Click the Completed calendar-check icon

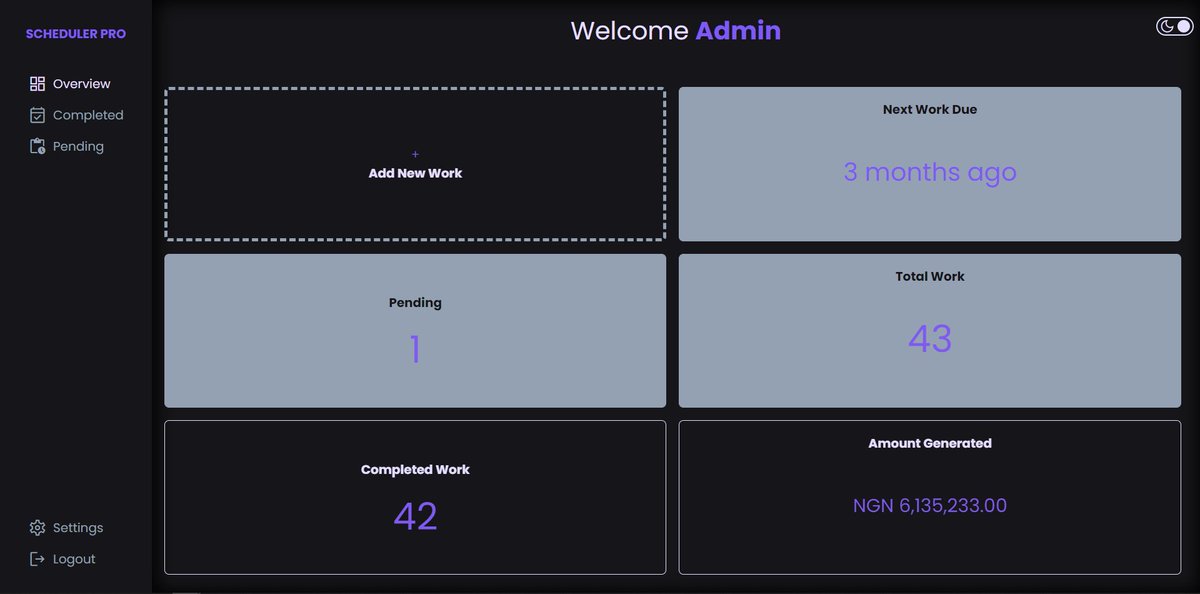pos(38,115)
